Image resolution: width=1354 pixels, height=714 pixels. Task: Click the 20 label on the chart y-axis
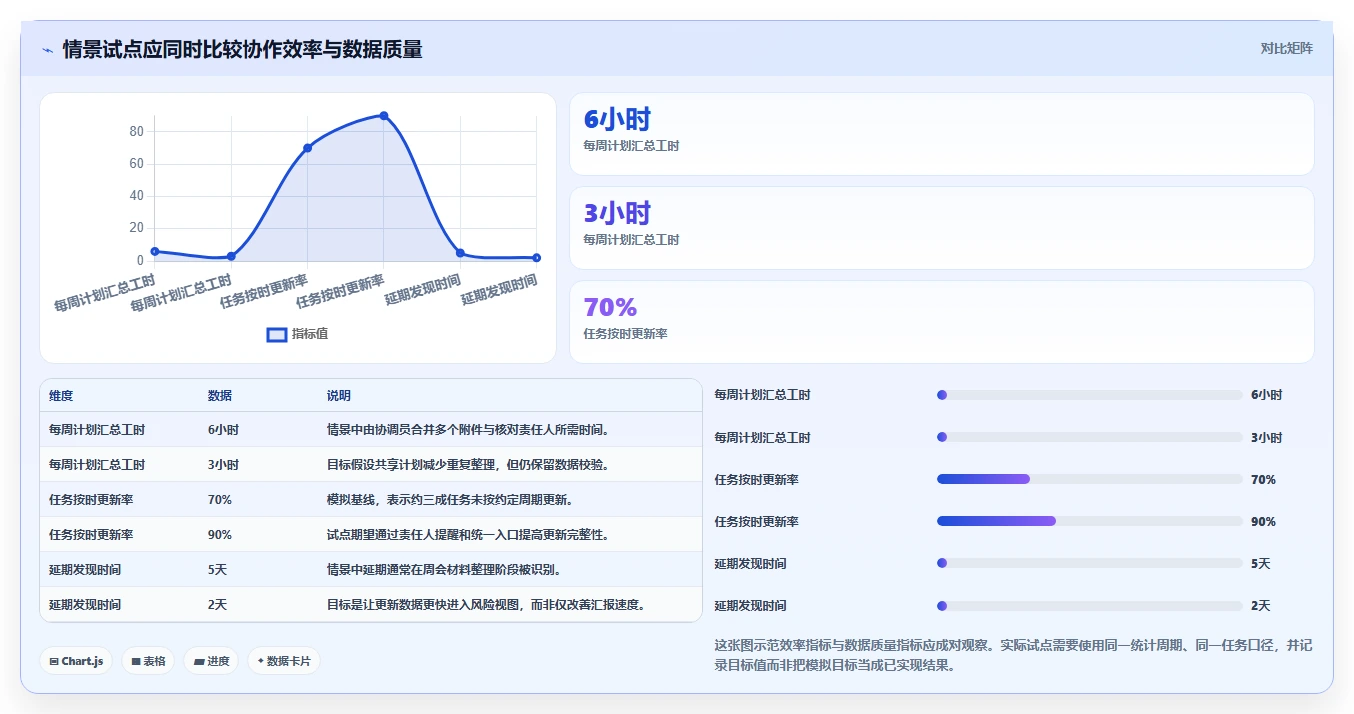[137, 228]
